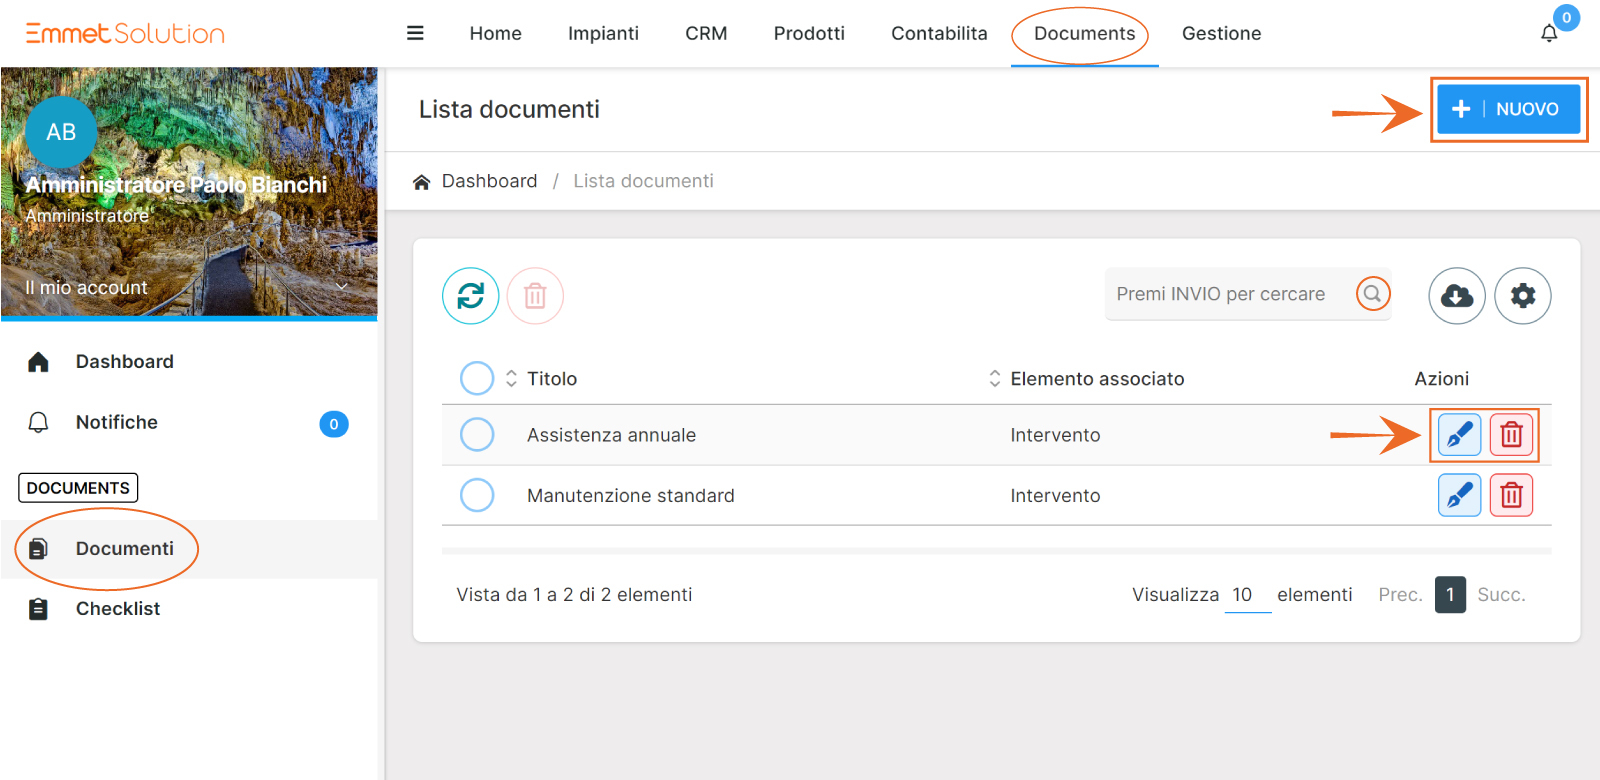This screenshot has height=780, width=1600.
Task: Click the NUOVO button
Action: (1508, 109)
